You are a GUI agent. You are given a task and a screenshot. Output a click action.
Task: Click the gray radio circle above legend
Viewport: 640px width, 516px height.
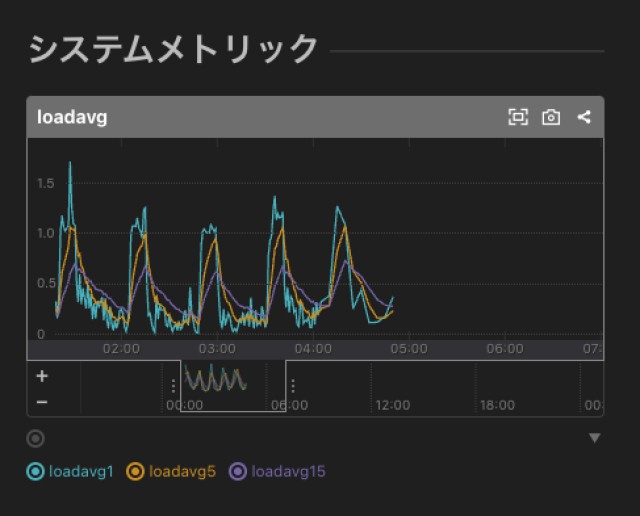(x=36, y=438)
